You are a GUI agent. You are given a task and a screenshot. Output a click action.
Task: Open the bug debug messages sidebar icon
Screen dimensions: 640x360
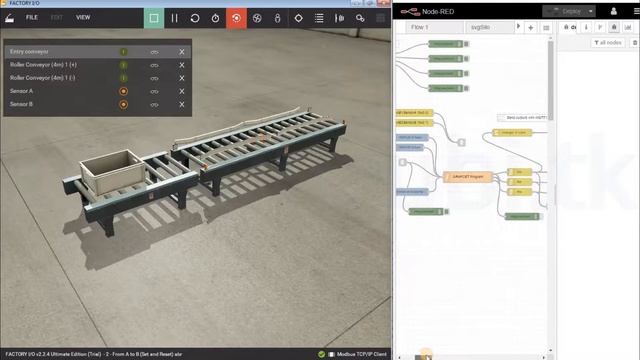[614, 27]
